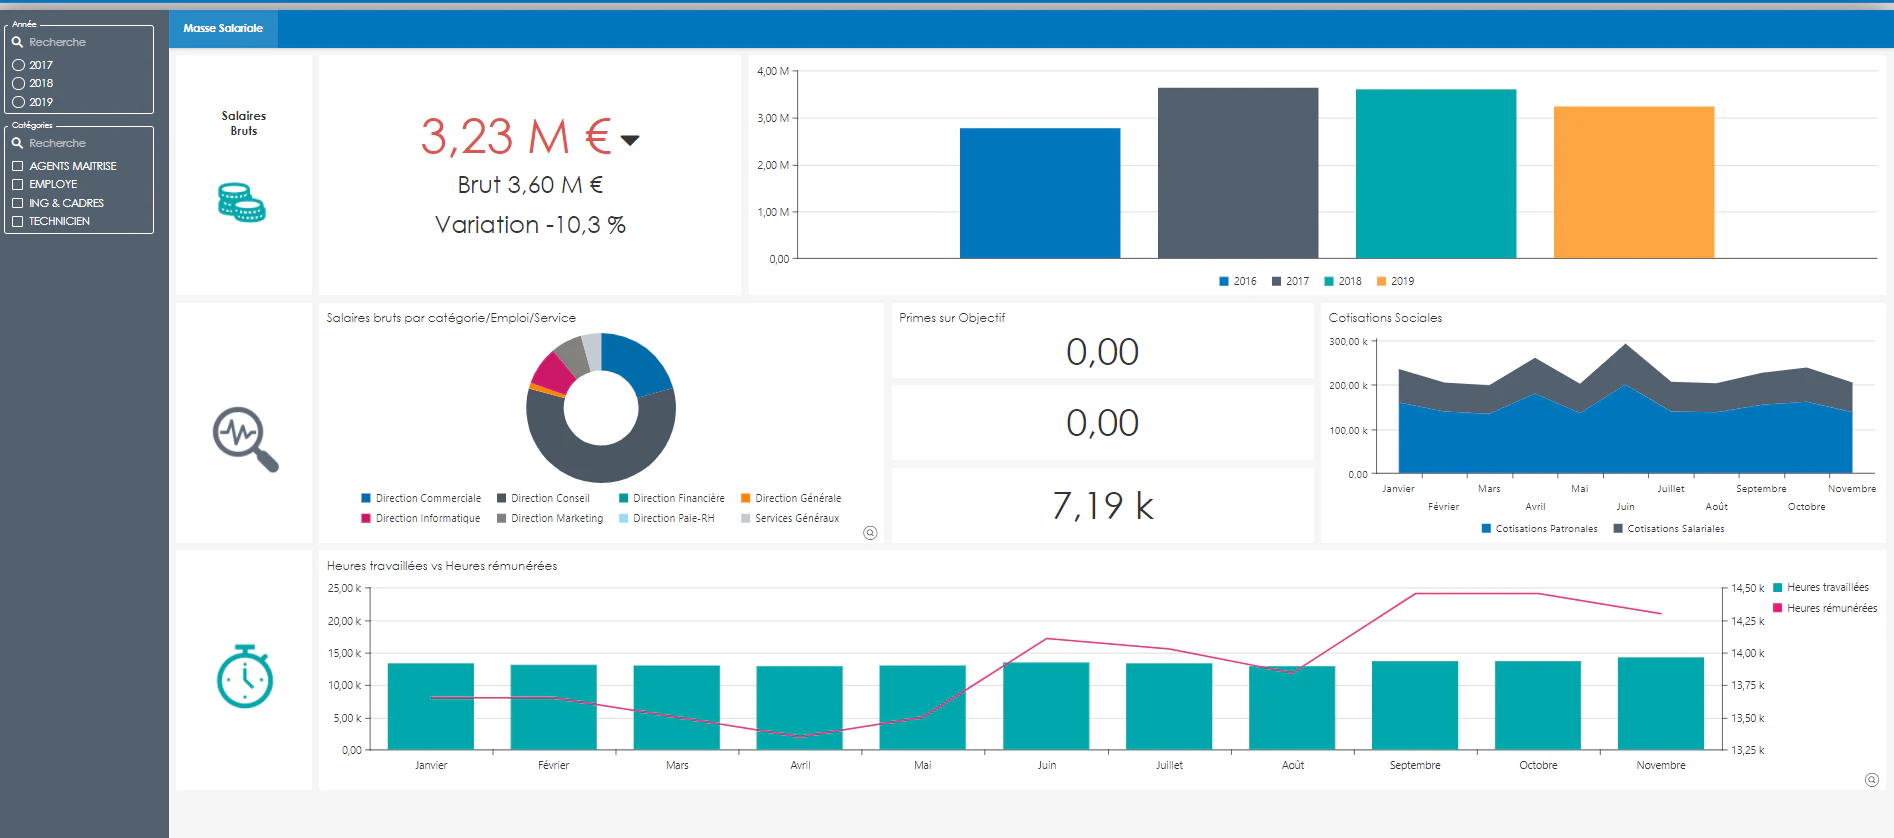
Task: Toggle Heures rémunérées legend entry
Action: tap(1825, 608)
